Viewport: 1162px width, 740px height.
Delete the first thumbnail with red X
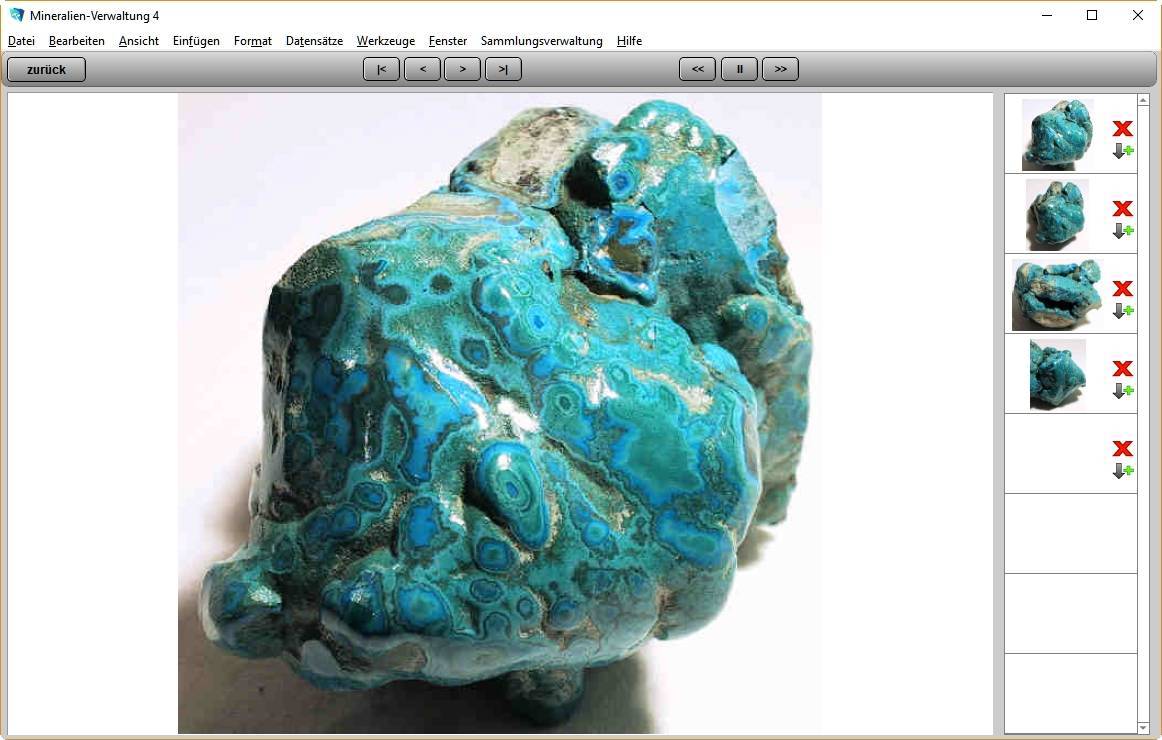[x=1122, y=128]
